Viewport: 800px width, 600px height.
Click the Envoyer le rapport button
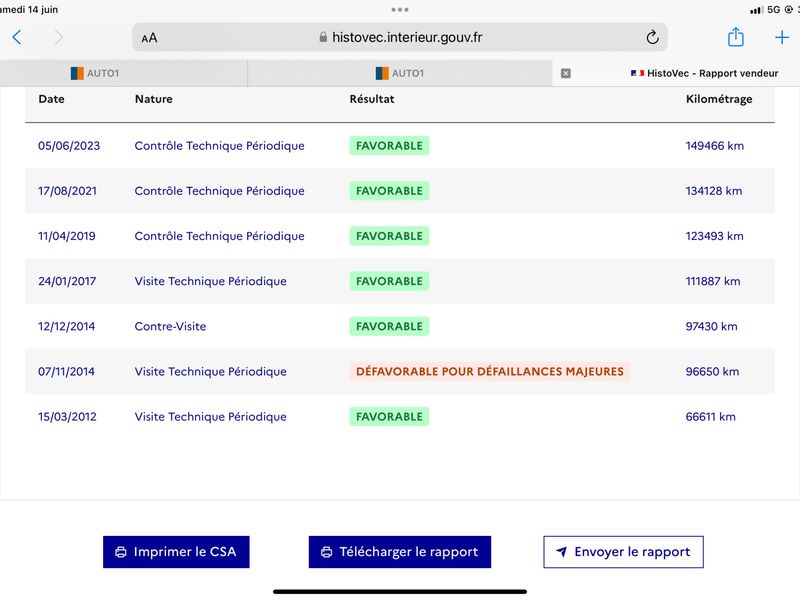tap(623, 552)
